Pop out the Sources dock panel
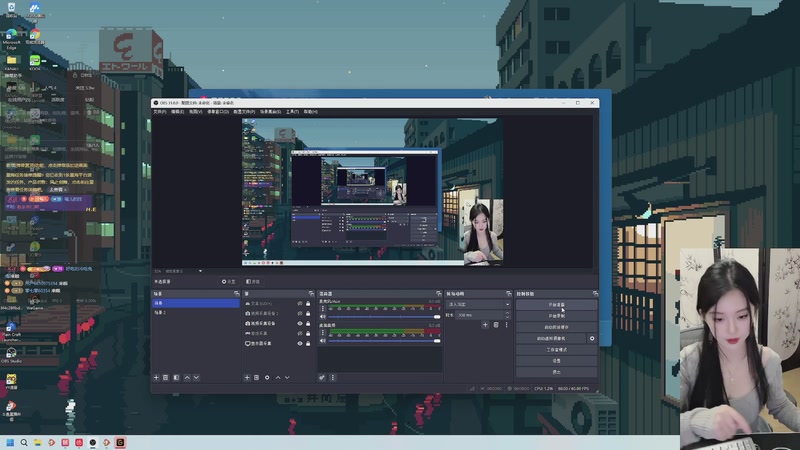This screenshot has width=800, height=450. [x=311, y=294]
